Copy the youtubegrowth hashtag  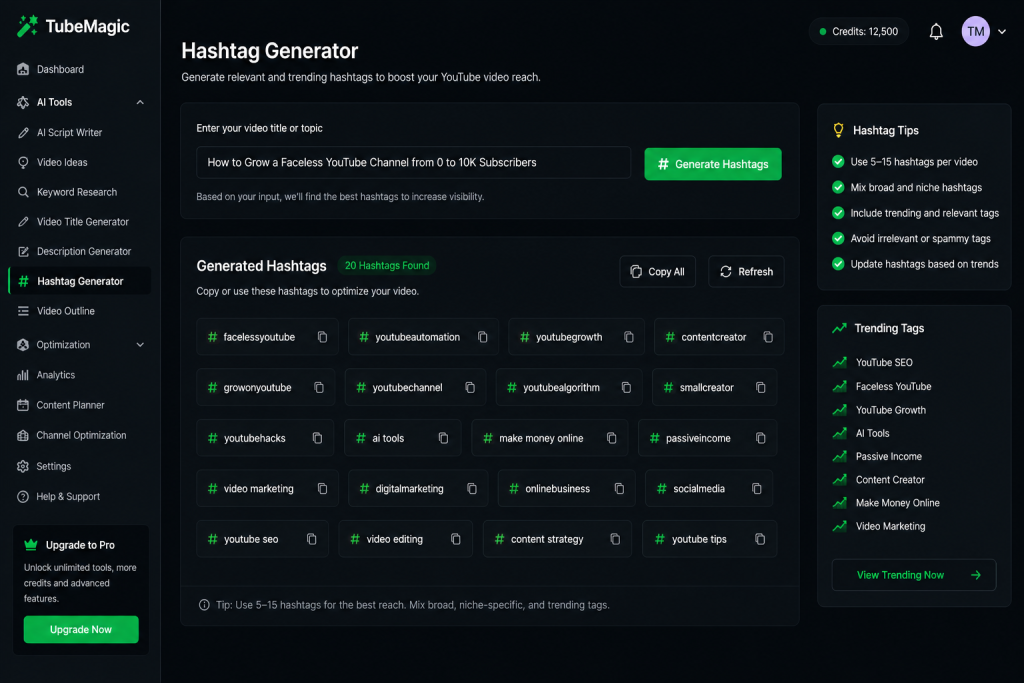point(629,337)
